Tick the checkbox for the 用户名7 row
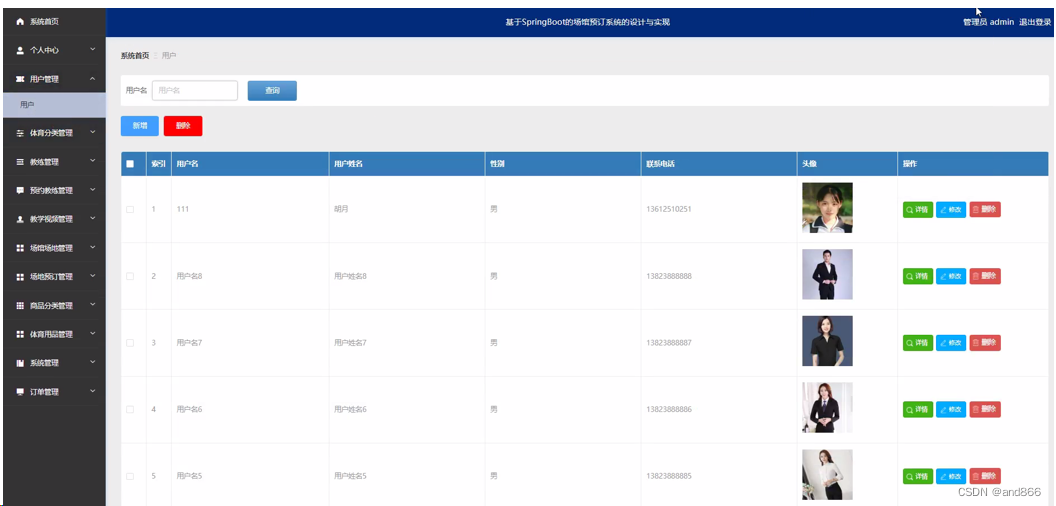The height and width of the screenshot is (506, 1056). [130, 343]
